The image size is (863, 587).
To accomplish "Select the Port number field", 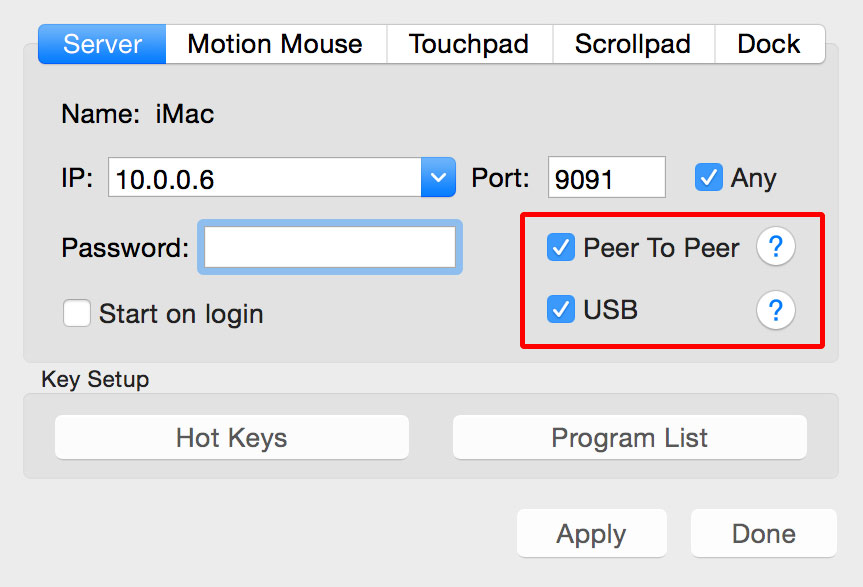I will 606,177.
